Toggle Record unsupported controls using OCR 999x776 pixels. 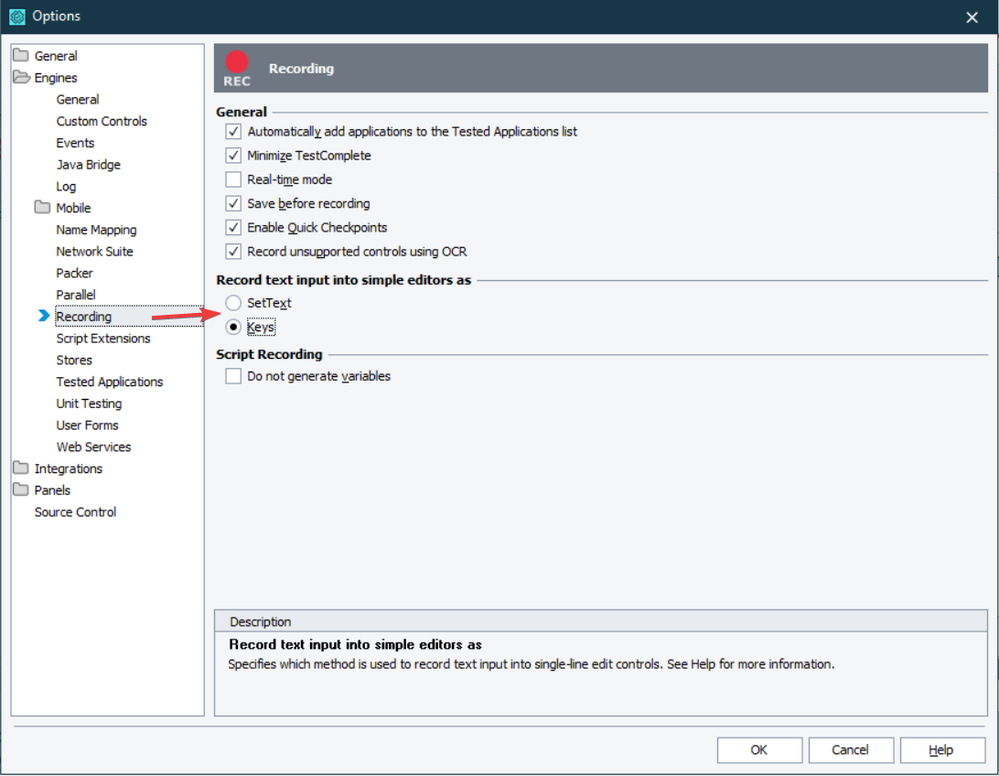(233, 252)
